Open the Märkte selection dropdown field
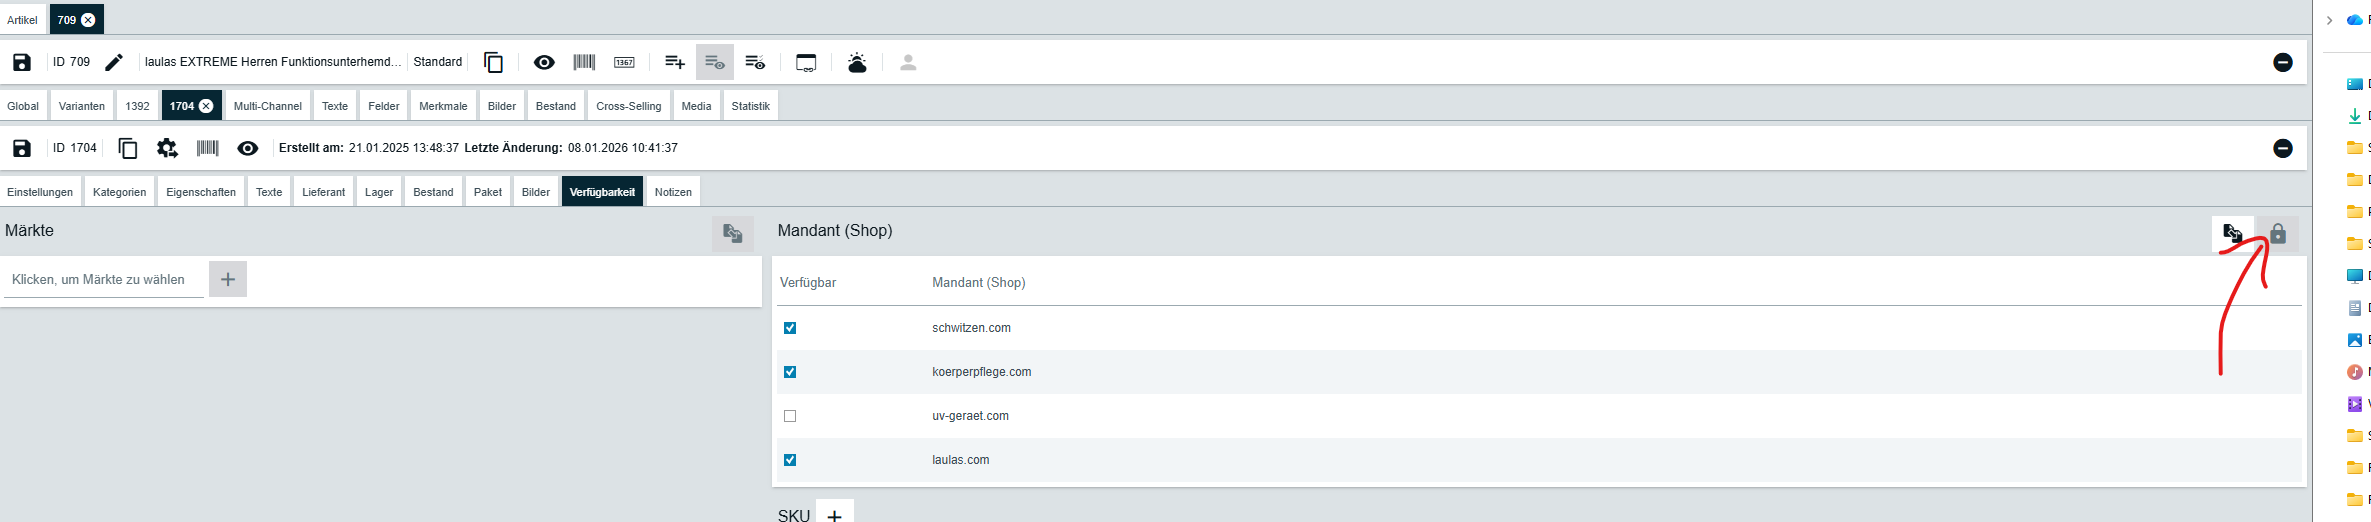Image resolution: width=2371 pixels, height=522 pixels. click(102, 279)
